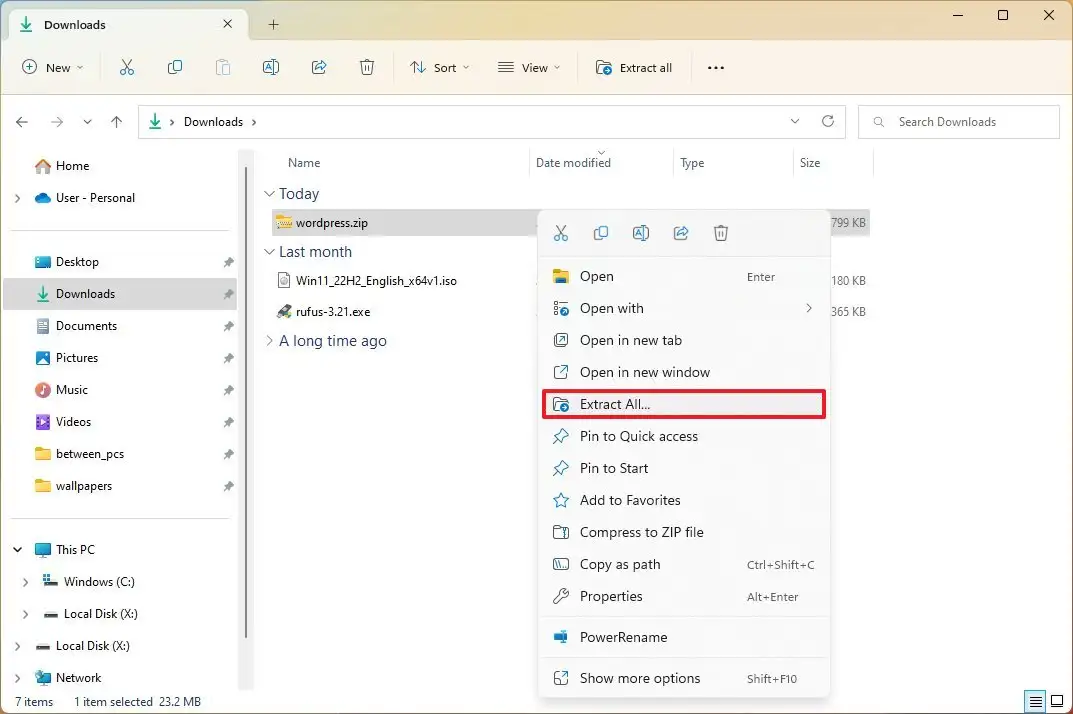Switch to details view in the status bar
Viewport: 1073px width, 714px height.
1036,702
